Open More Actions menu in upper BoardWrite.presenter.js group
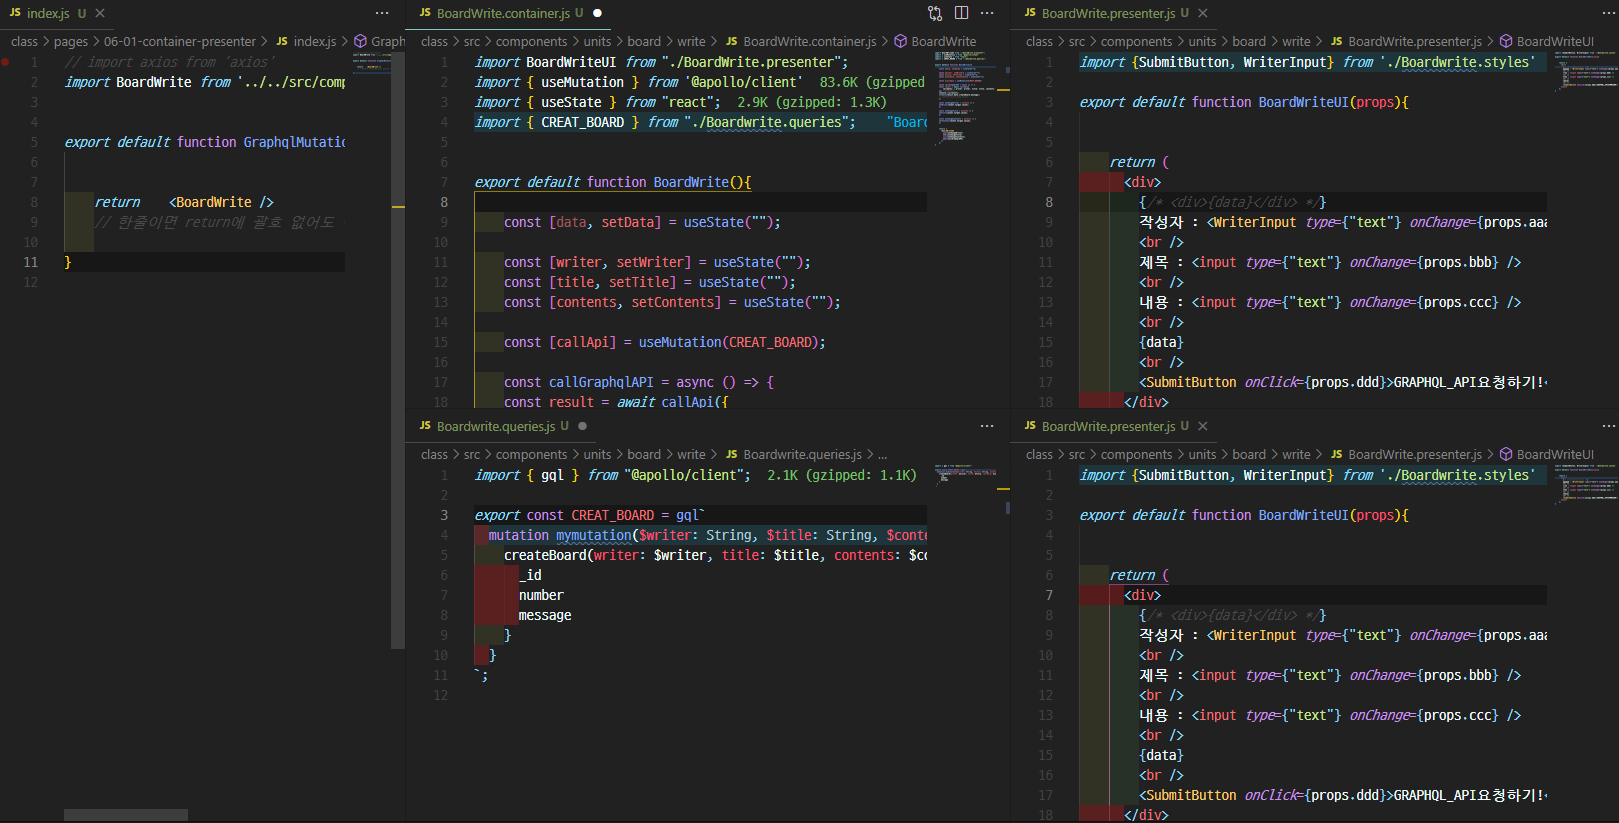The height and width of the screenshot is (823, 1619). (x=1608, y=13)
